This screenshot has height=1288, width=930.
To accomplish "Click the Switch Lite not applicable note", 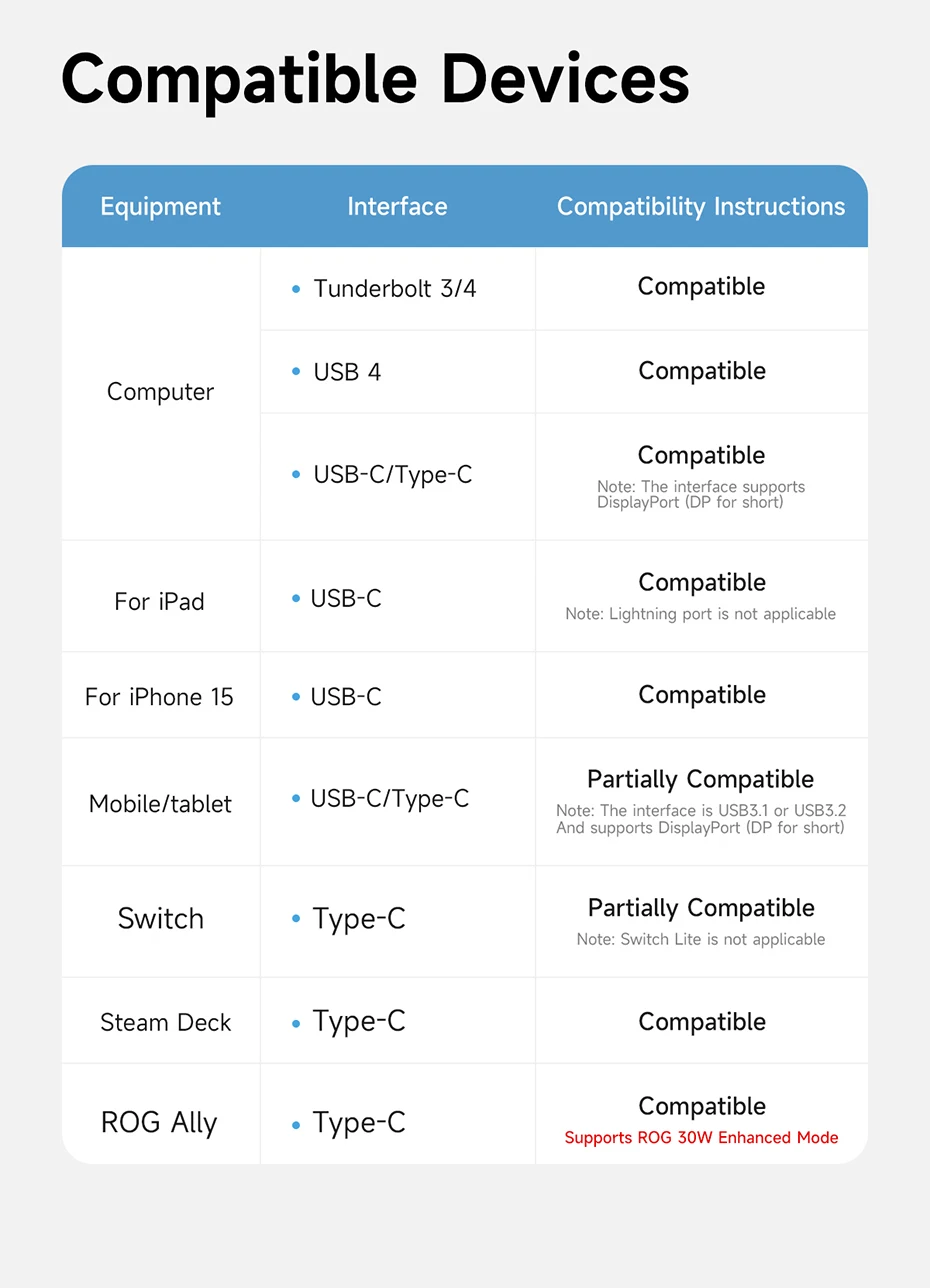I will (x=701, y=940).
